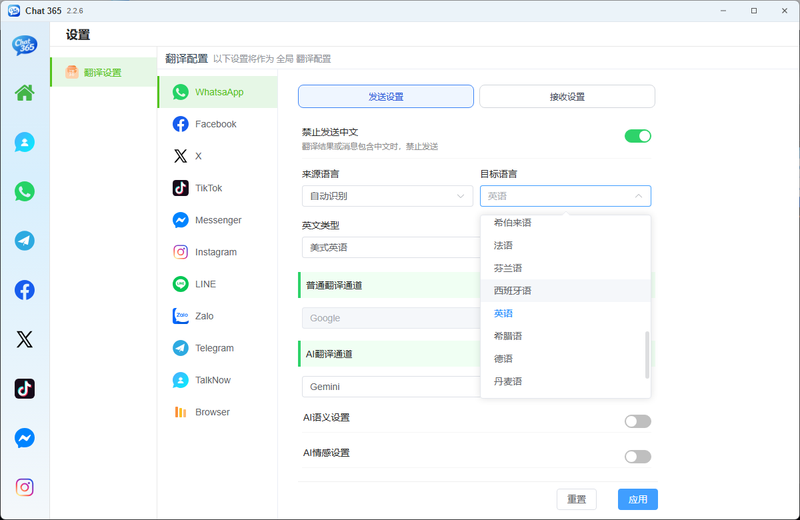
Task: Select TalkNow in platform list
Action: [x=218, y=380]
